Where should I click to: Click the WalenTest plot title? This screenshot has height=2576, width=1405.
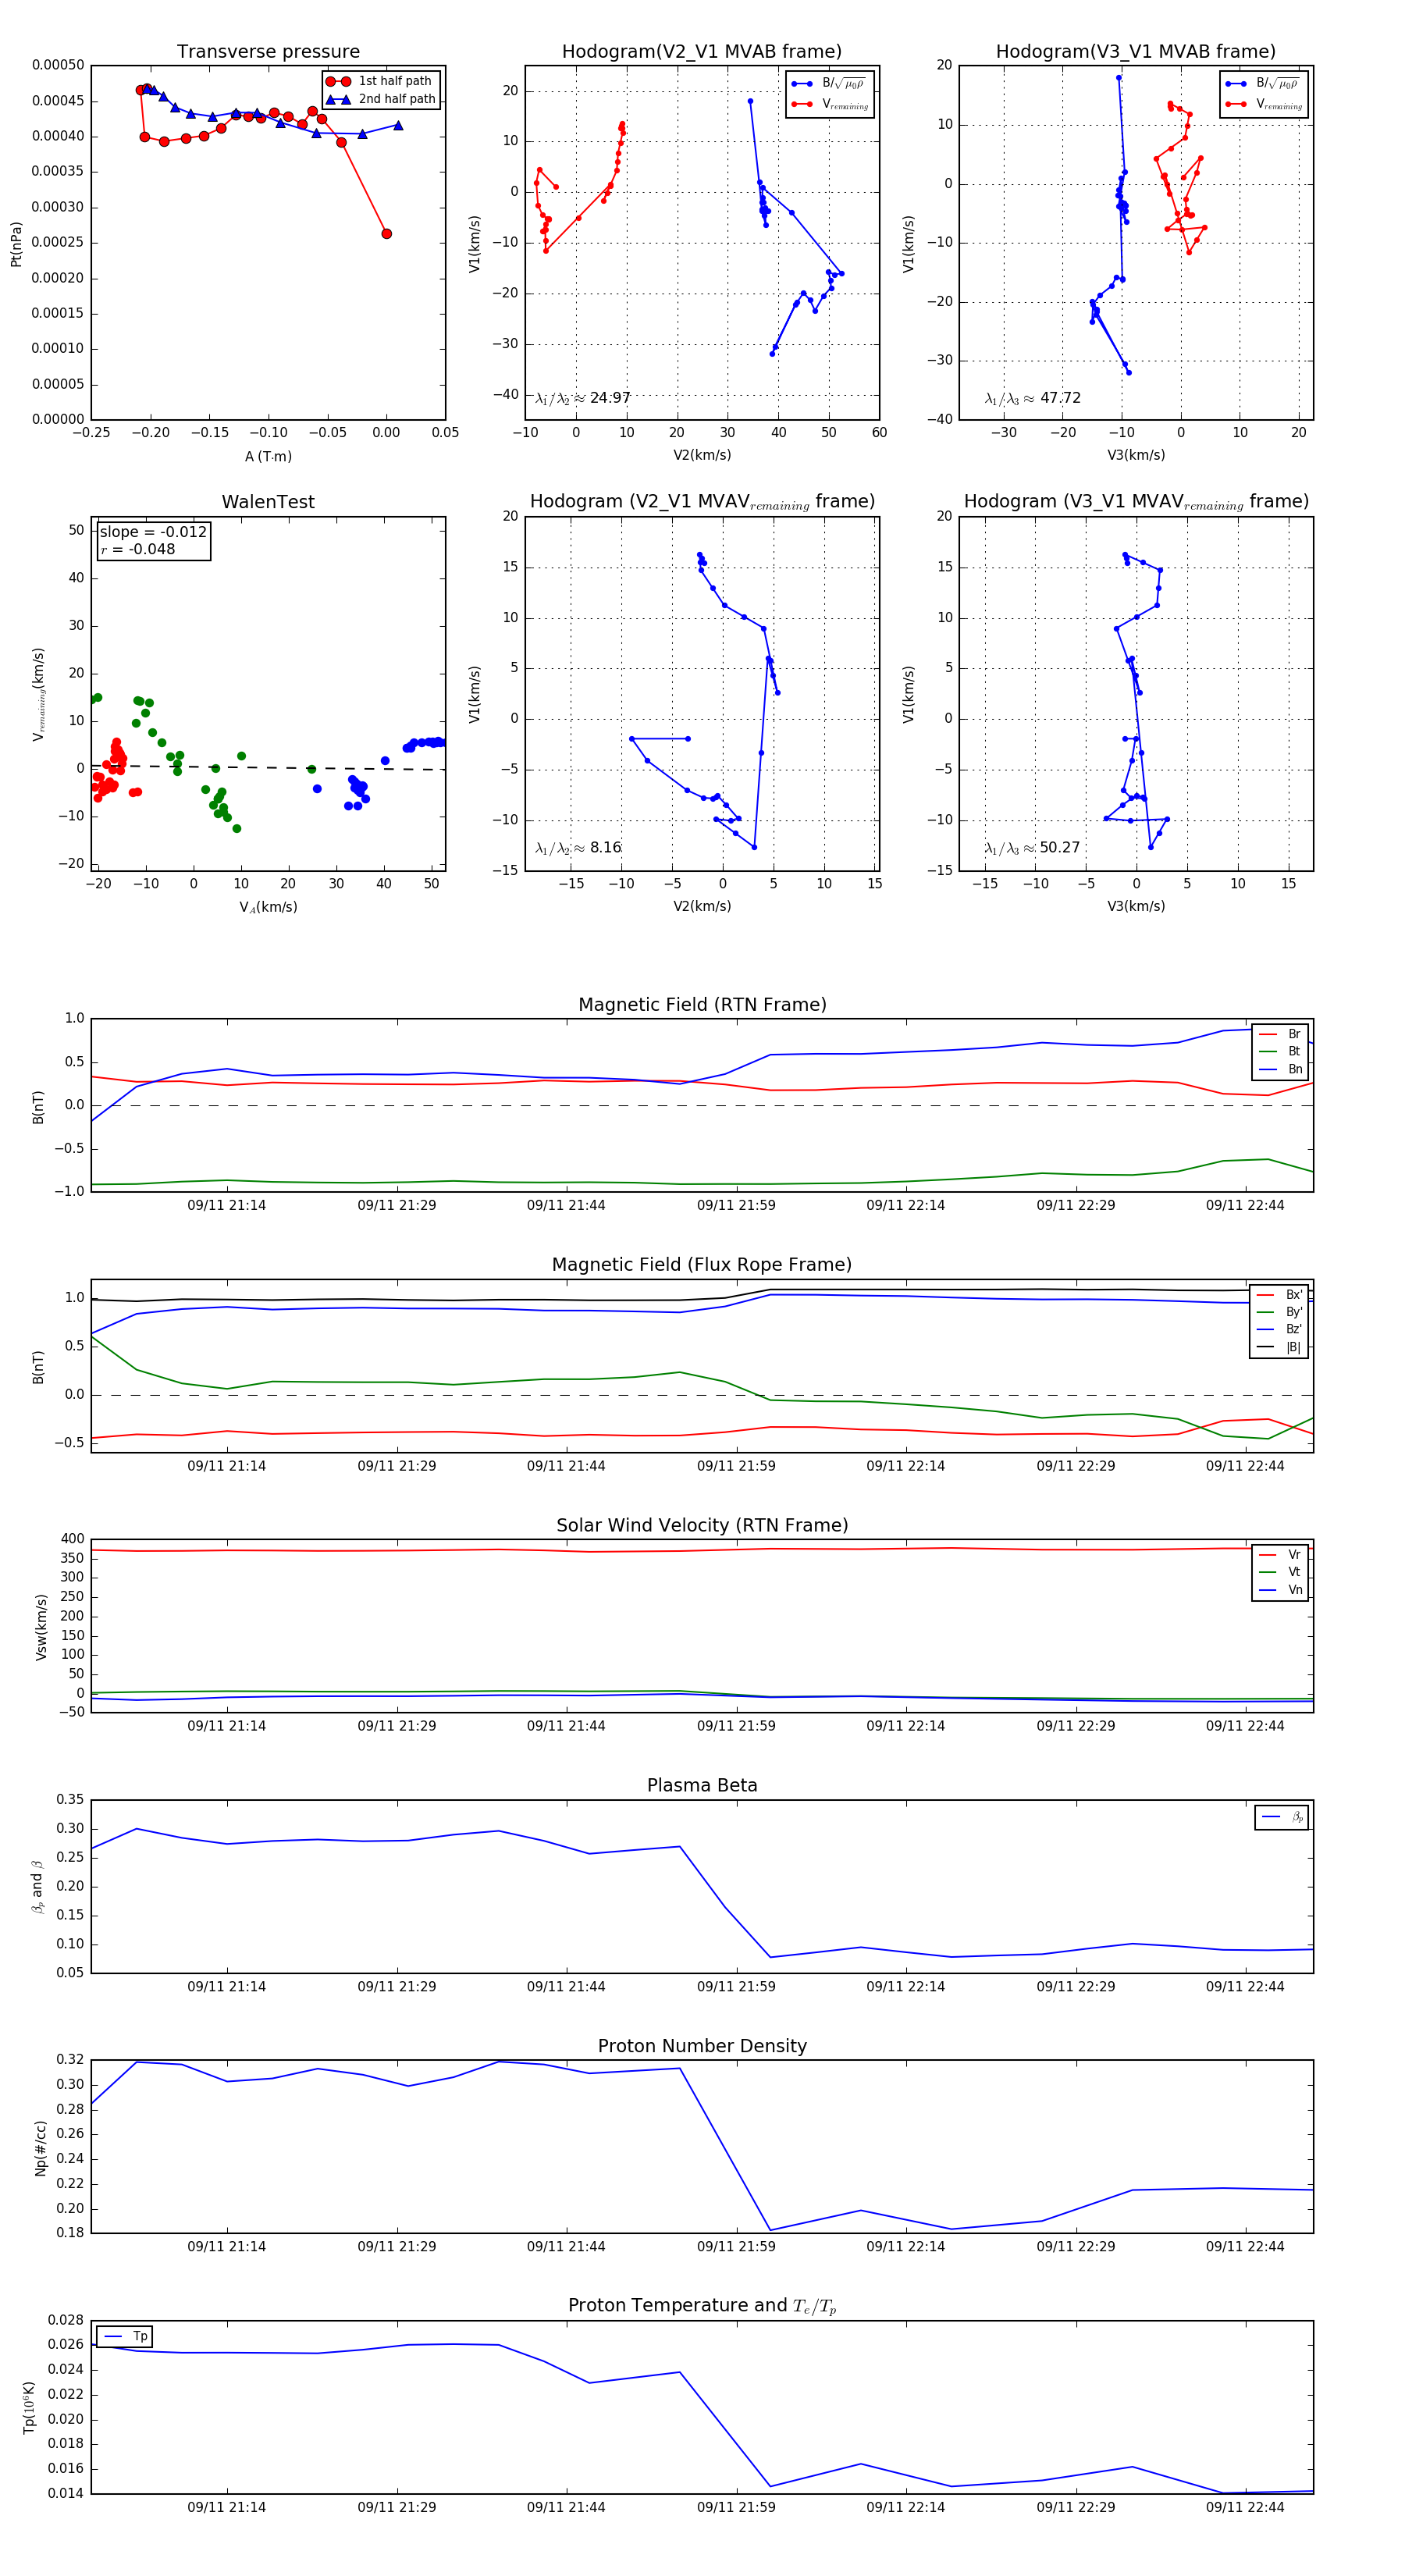coord(268,502)
